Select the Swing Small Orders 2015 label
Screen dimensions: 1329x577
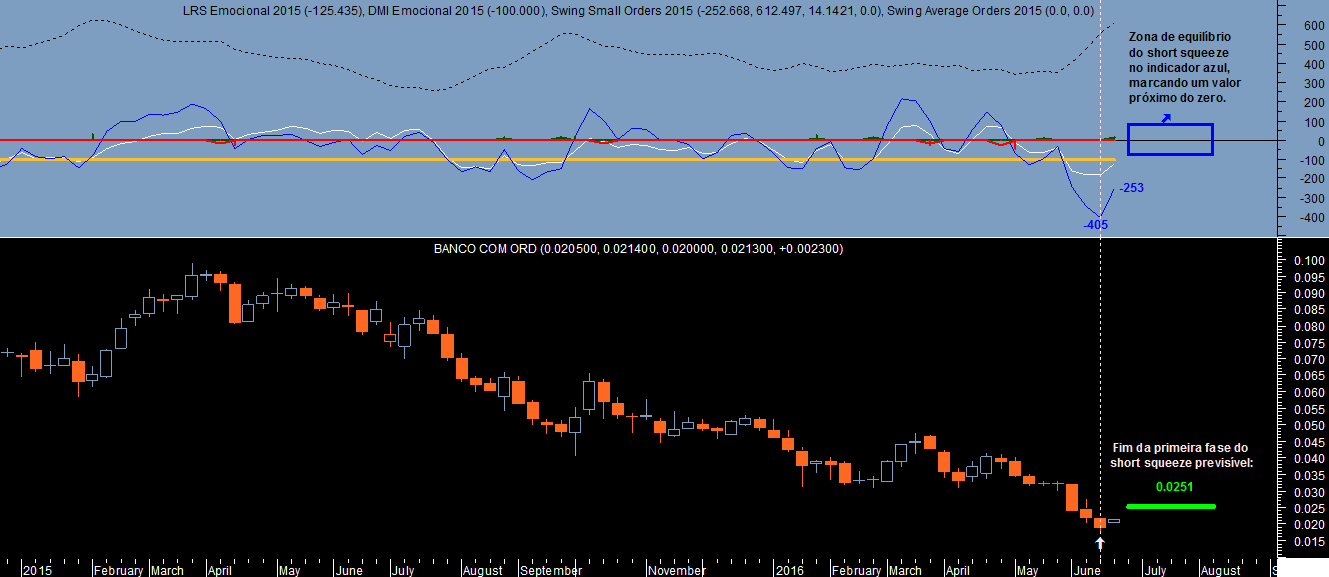point(715,10)
